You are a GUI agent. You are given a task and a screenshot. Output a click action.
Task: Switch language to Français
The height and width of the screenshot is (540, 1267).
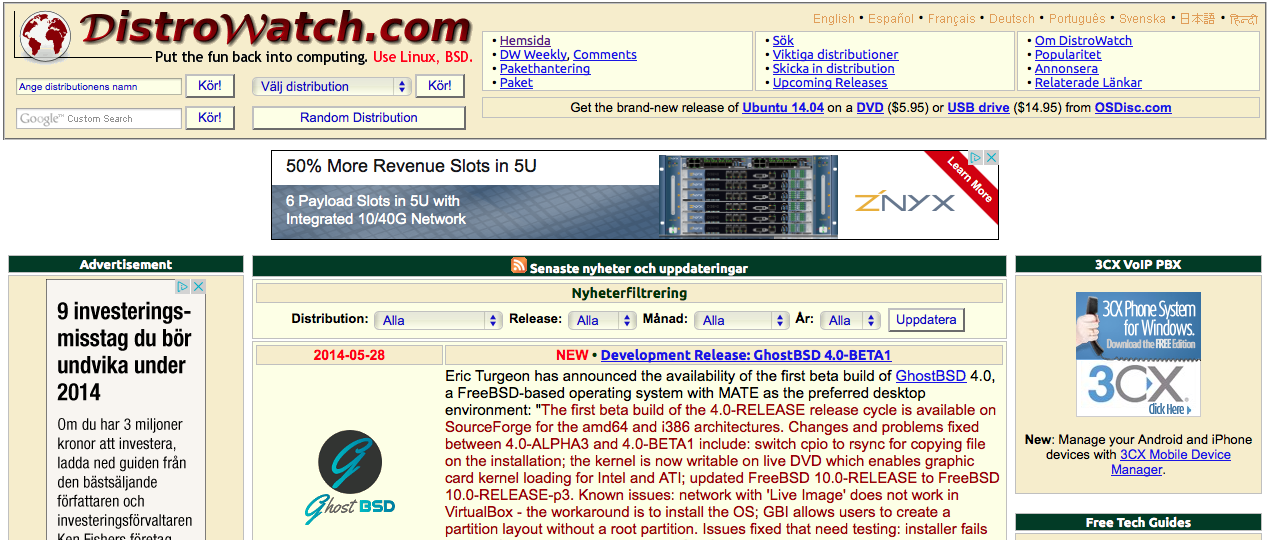click(x=951, y=19)
